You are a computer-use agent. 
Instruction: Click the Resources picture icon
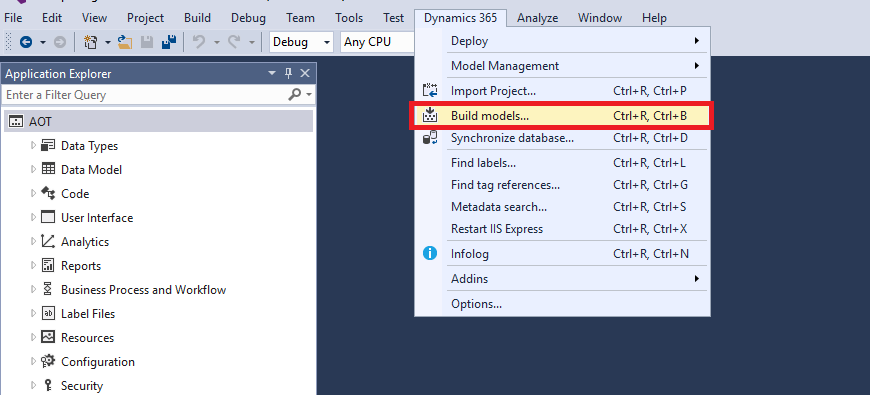(x=48, y=337)
